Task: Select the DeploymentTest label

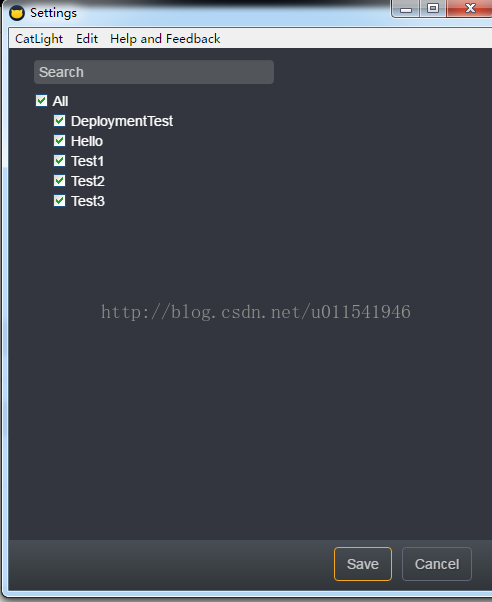Action: pyautogui.click(x=122, y=121)
